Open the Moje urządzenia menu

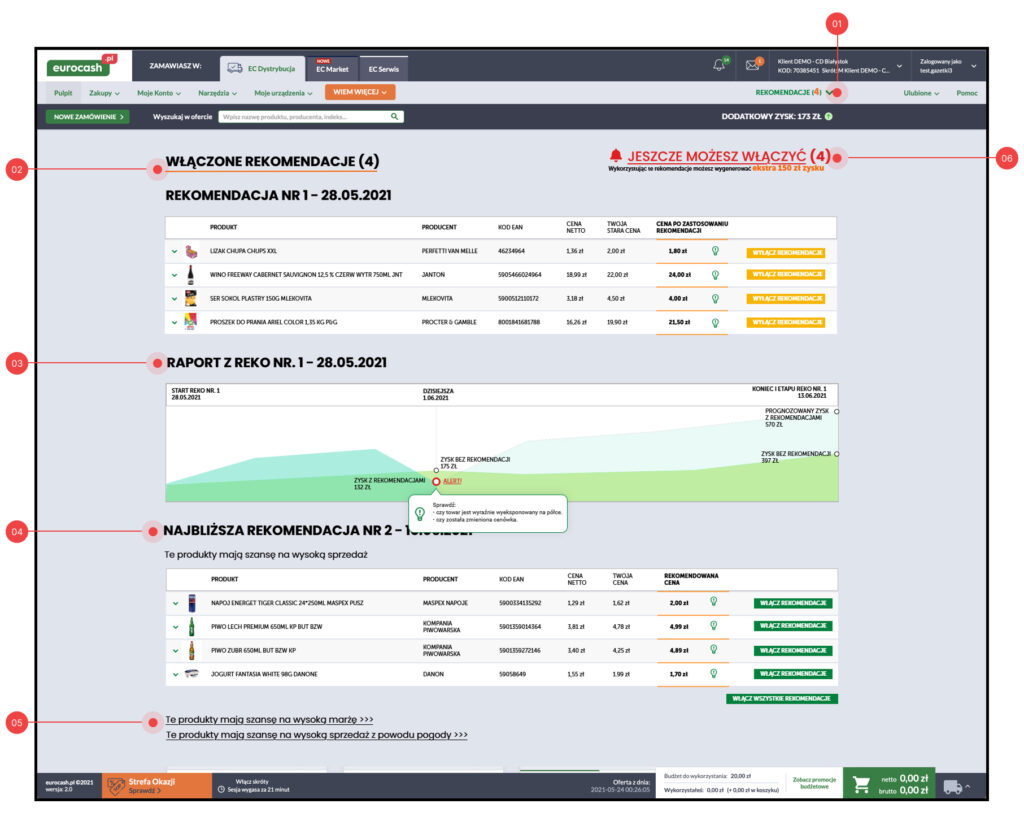[x=283, y=93]
